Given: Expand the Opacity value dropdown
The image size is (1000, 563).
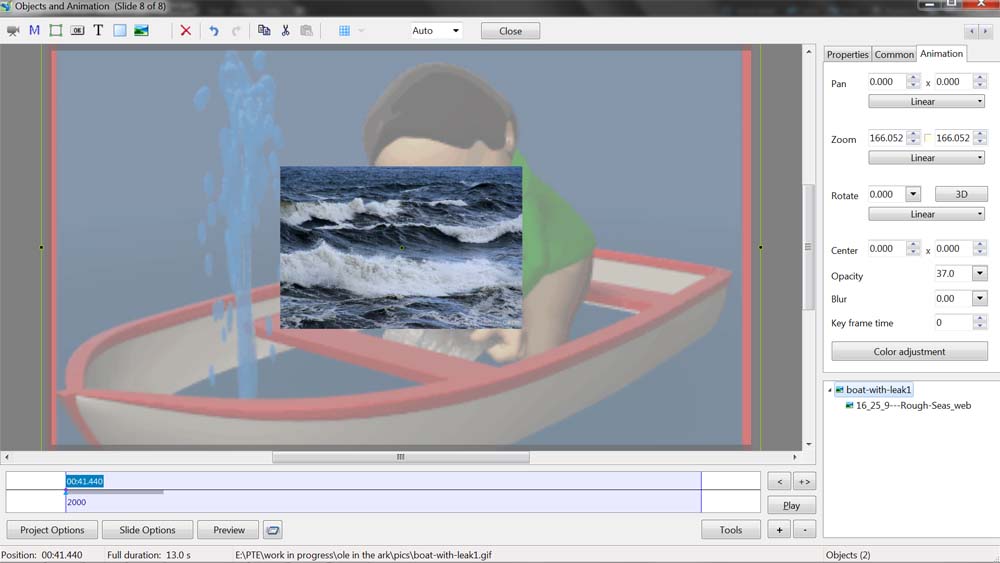Looking at the screenshot, I should (979, 274).
